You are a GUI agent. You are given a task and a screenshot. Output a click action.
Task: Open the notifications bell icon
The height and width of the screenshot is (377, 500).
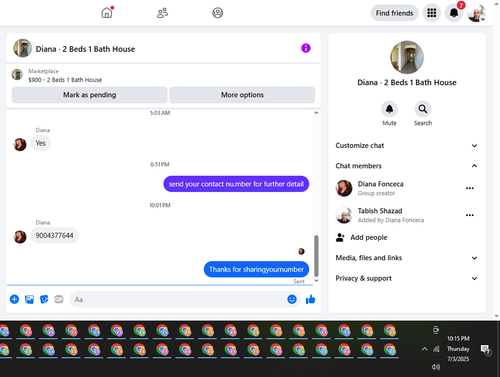click(x=454, y=13)
